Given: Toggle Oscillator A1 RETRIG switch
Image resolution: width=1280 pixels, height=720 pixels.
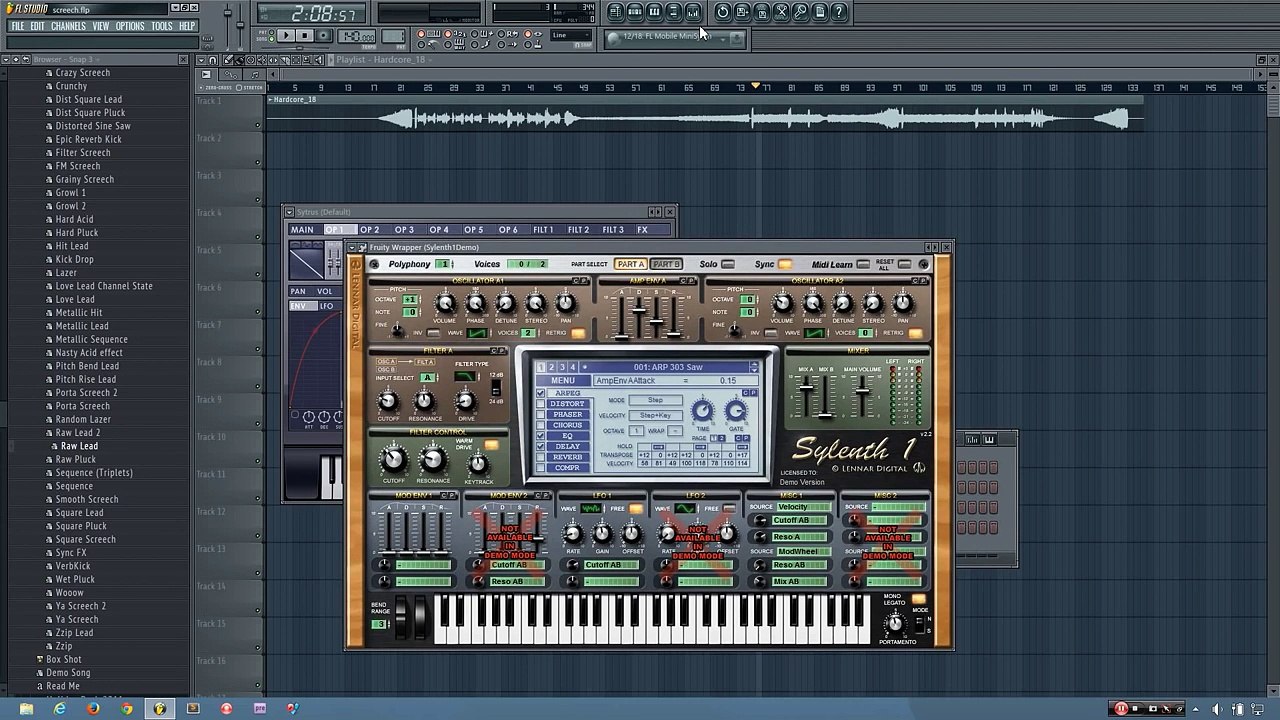Looking at the screenshot, I should point(578,333).
